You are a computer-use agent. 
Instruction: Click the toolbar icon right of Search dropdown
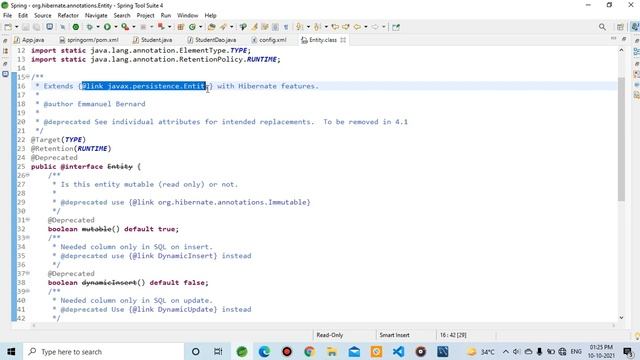click(x=243, y=27)
